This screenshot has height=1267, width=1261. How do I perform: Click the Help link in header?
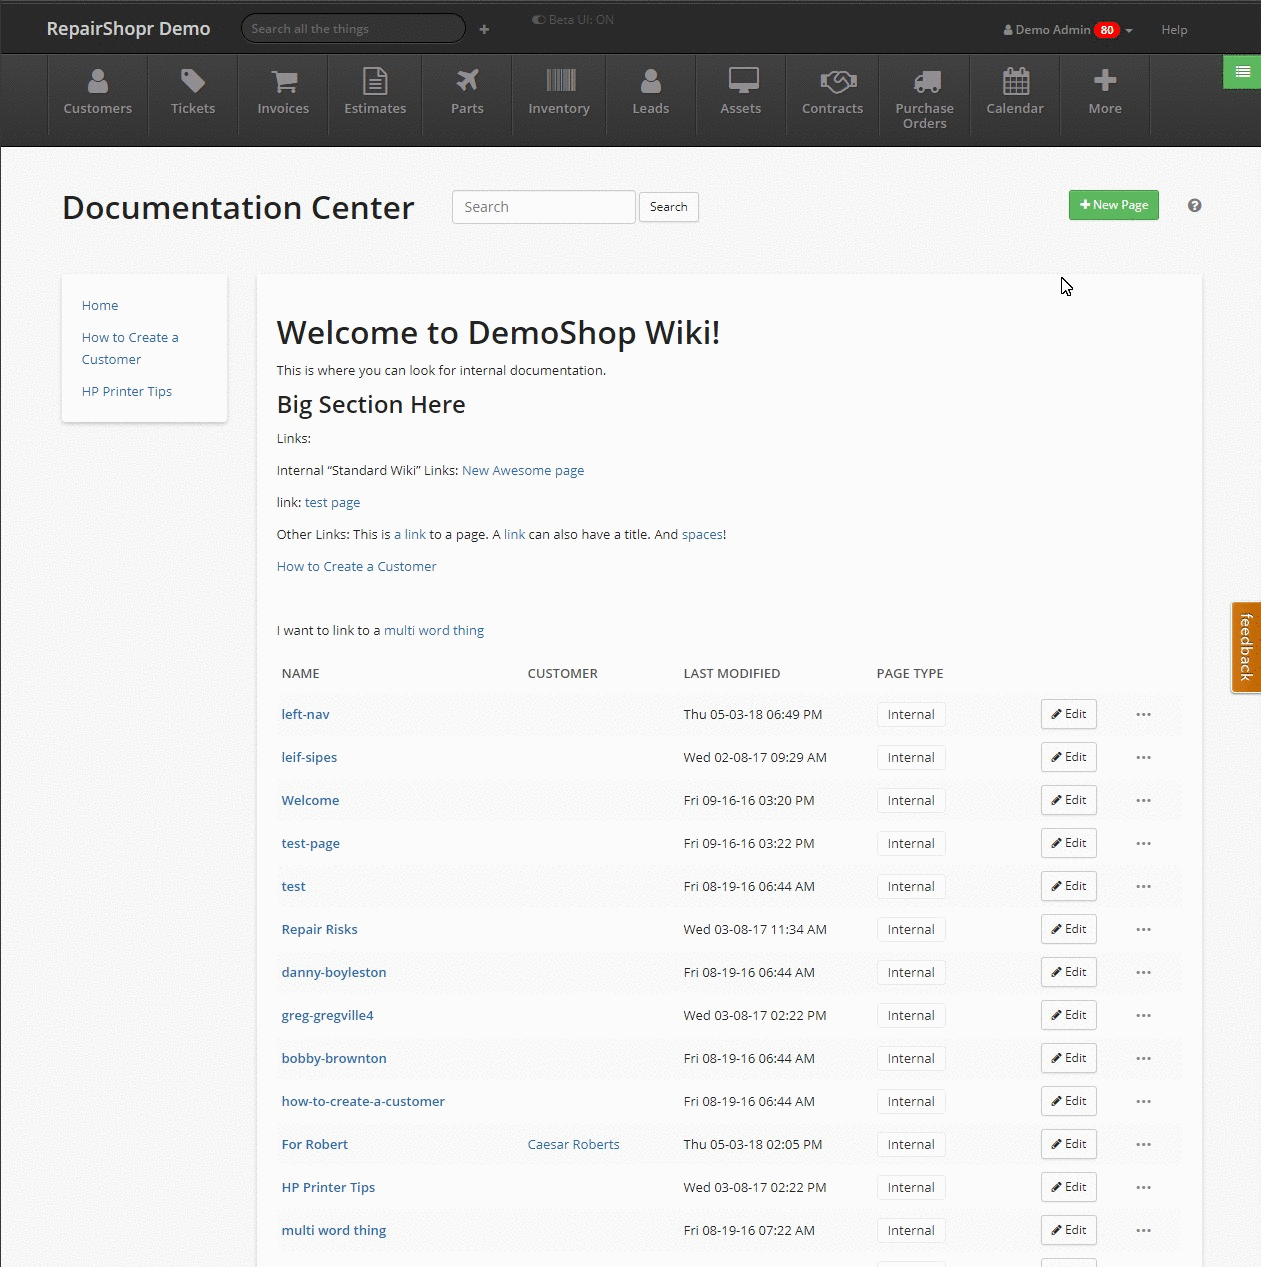click(1174, 30)
